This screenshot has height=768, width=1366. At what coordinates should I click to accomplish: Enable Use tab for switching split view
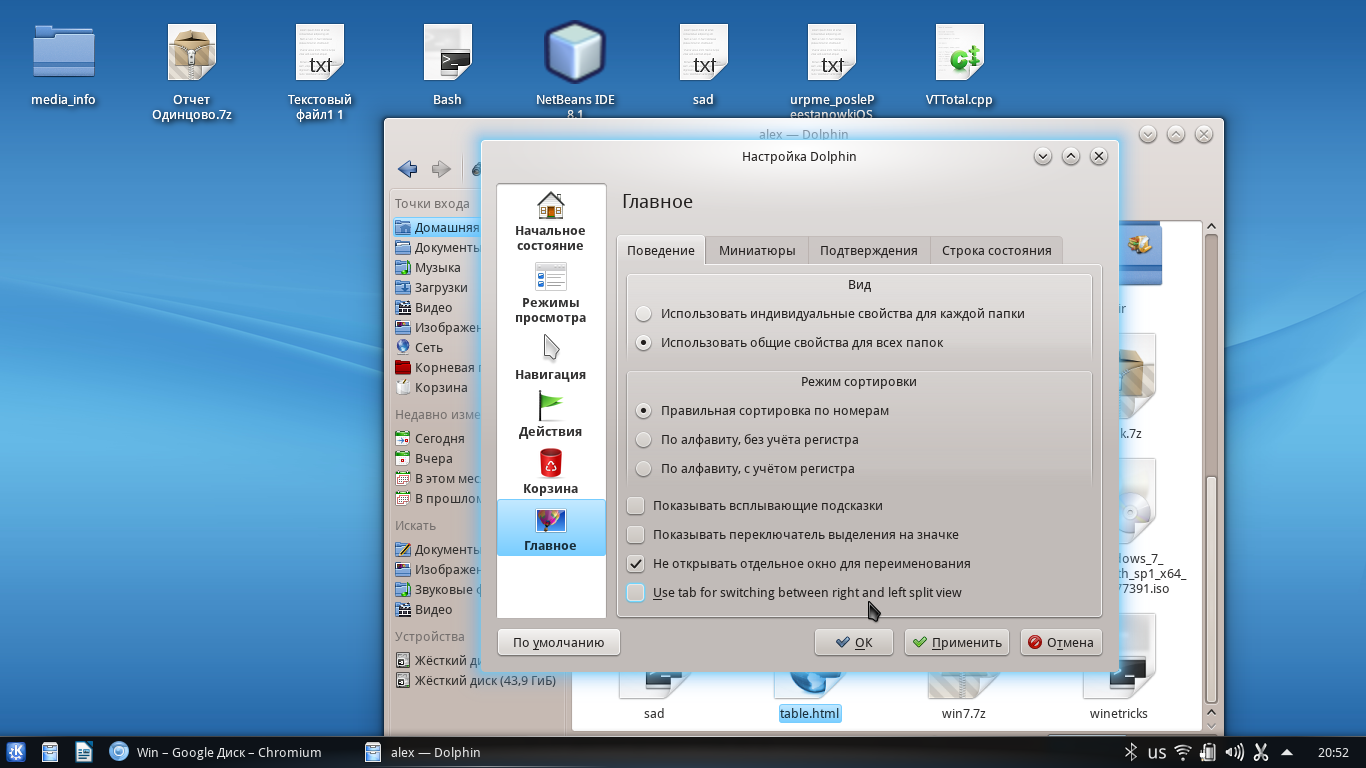coord(636,593)
